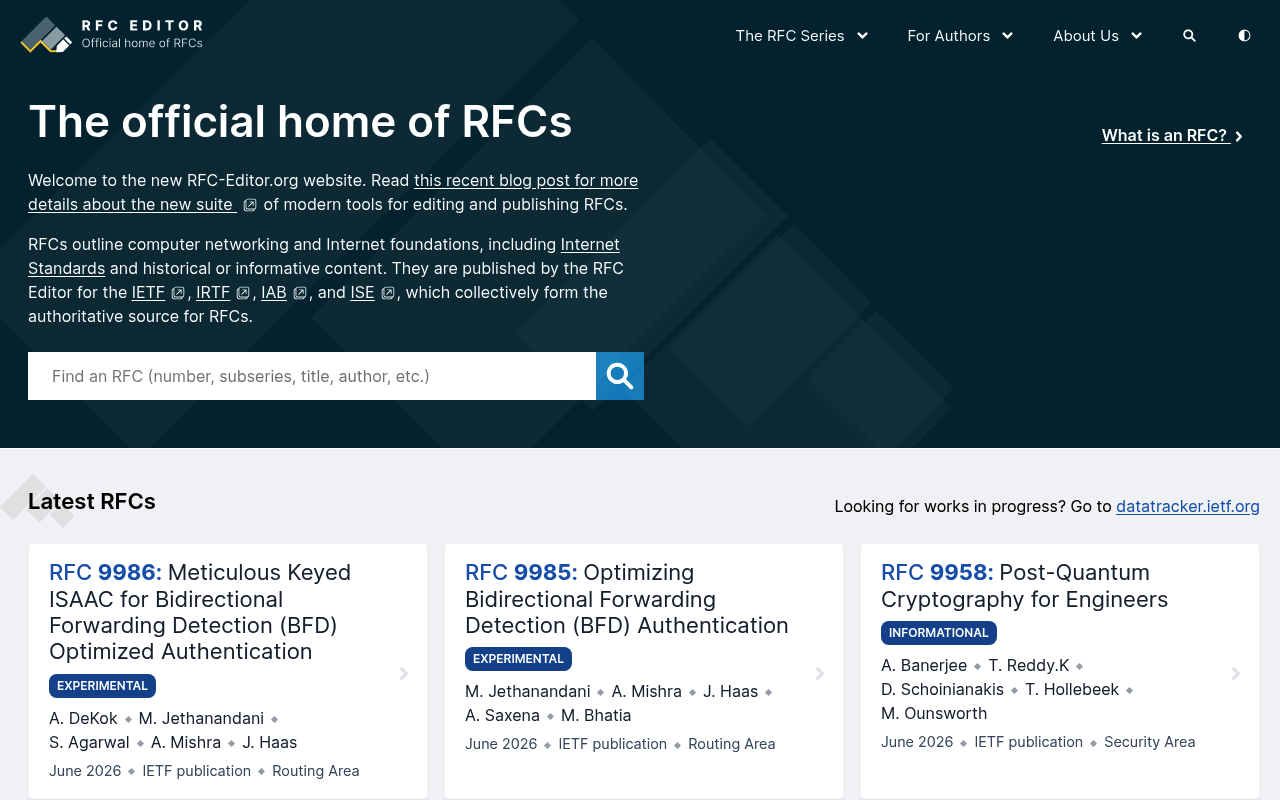Click external link icon after 'new suite'
This screenshot has width=1280, height=800.
click(x=250, y=205)
